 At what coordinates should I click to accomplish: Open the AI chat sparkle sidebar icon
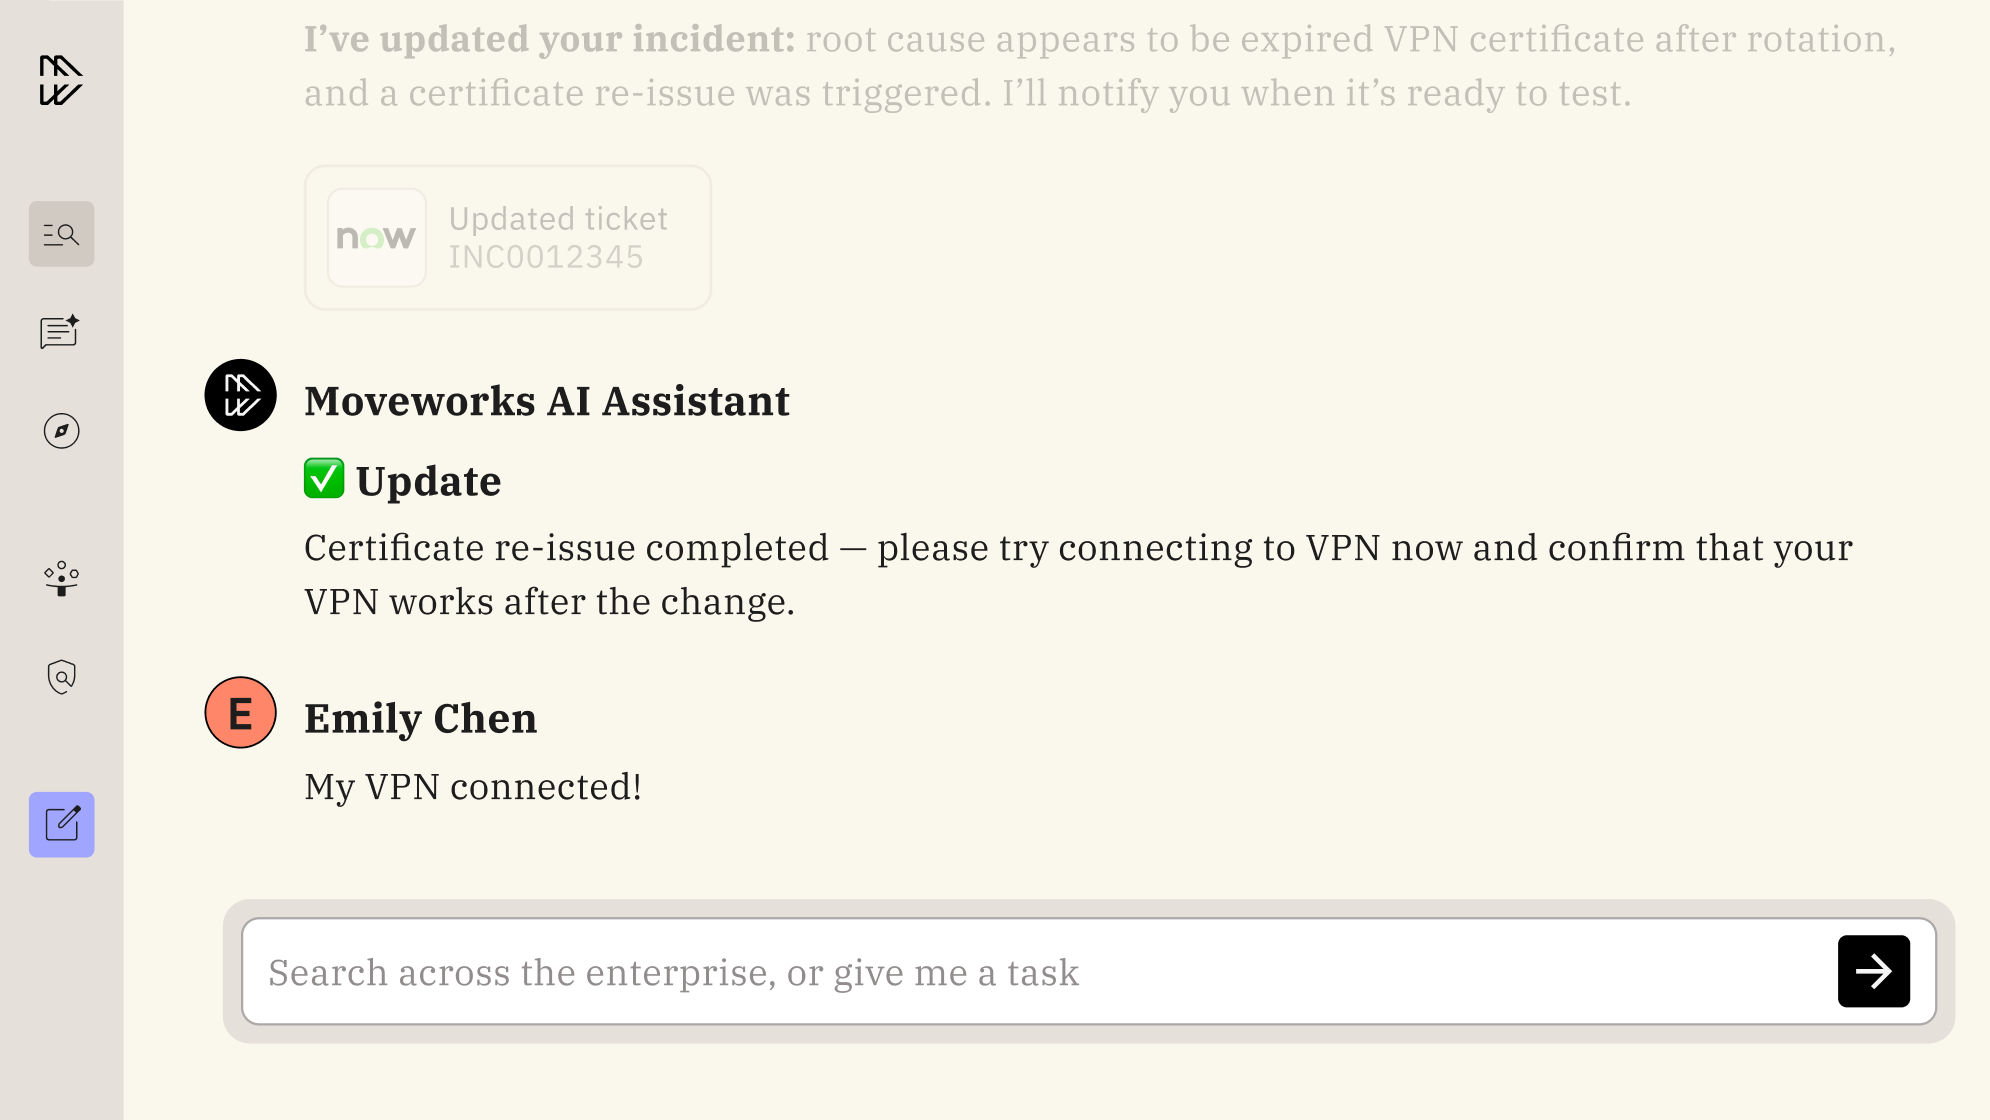(61, 332)
